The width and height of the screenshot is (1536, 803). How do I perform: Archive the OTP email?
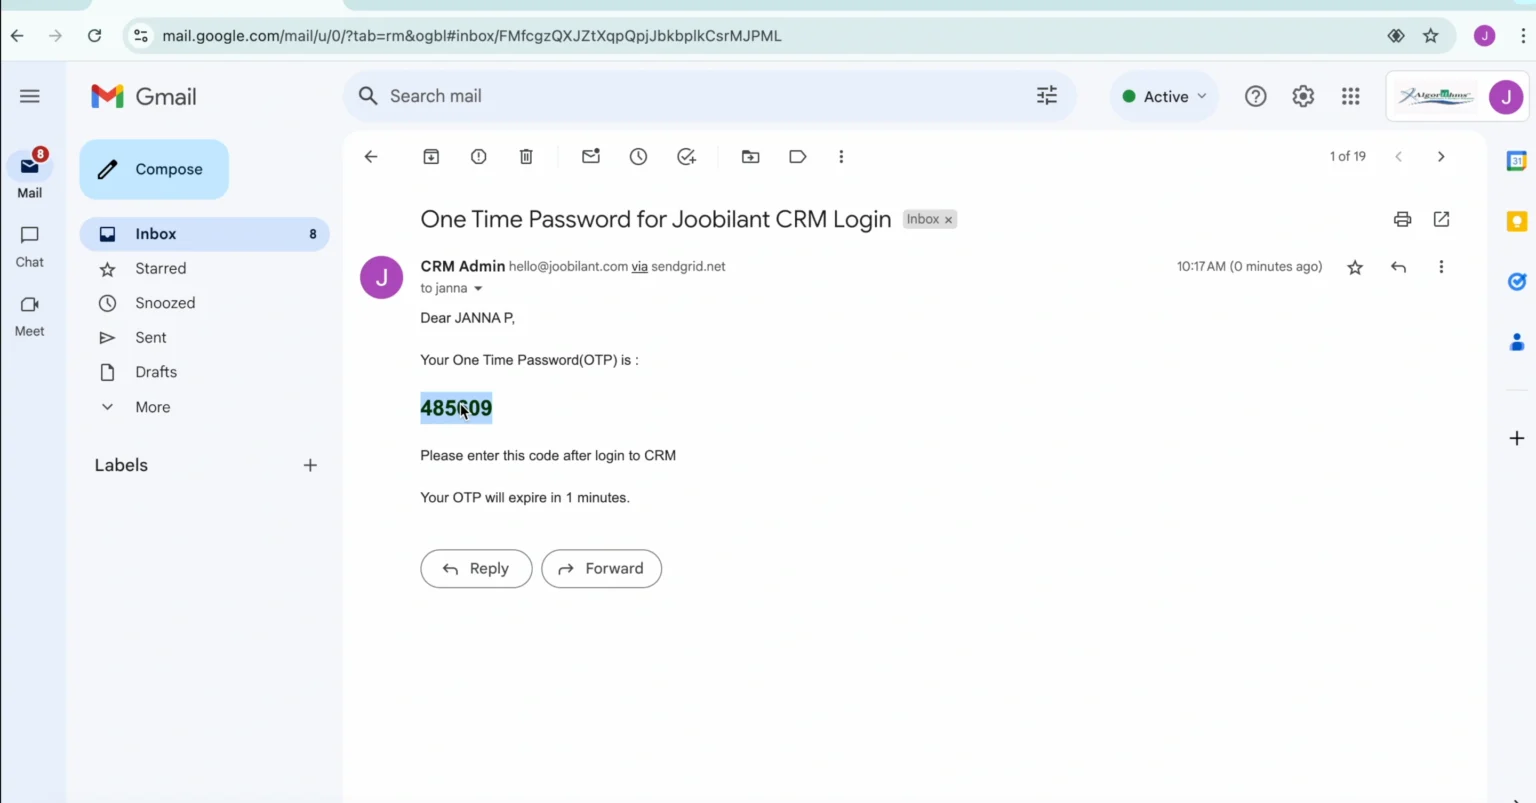tap(431, 156)
